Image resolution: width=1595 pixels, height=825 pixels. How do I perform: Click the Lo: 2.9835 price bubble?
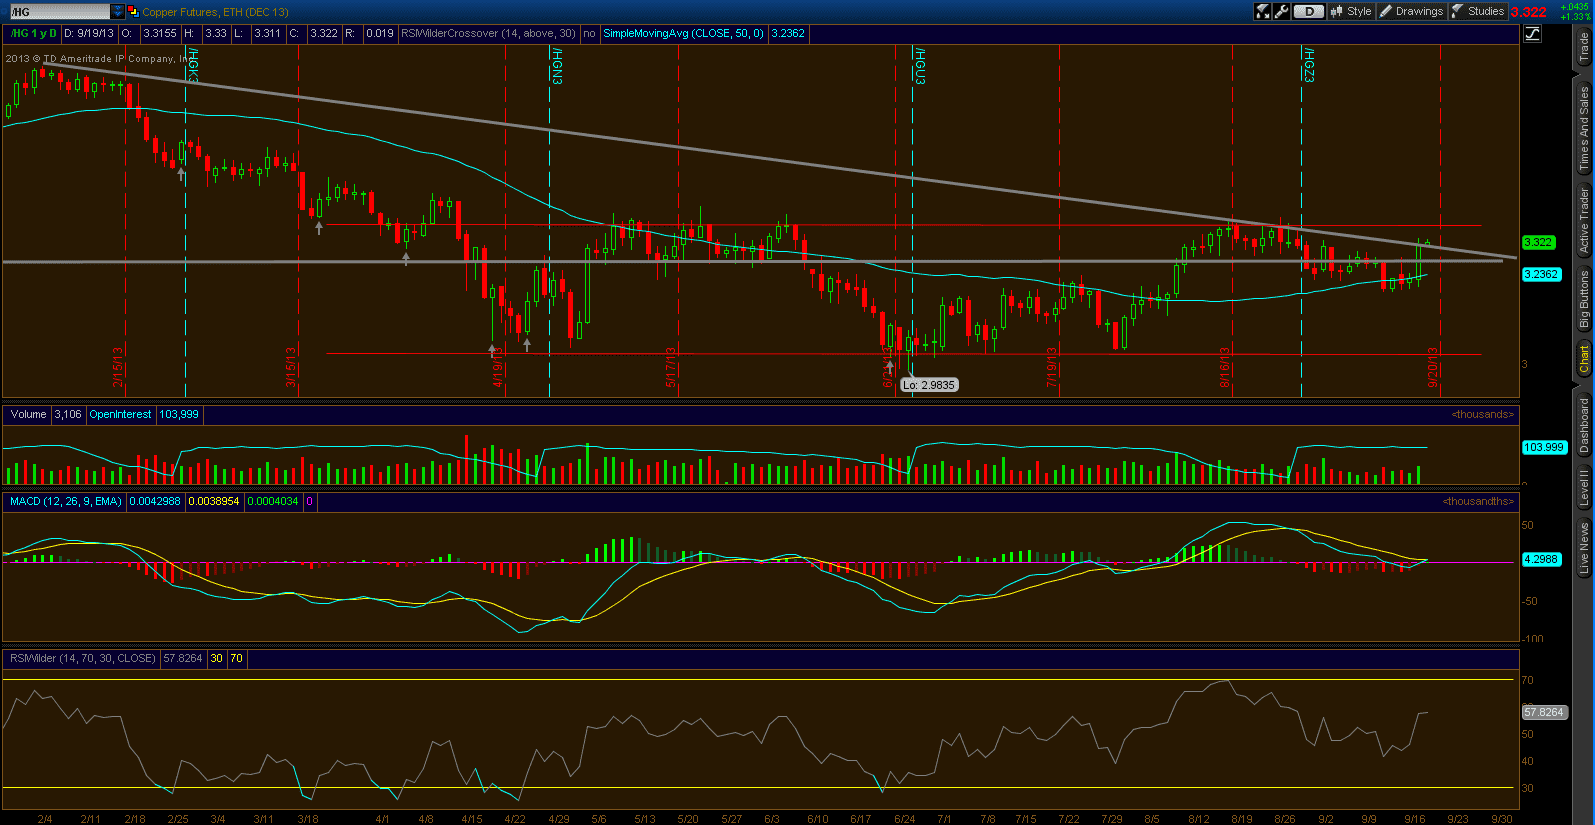click(x=929, y=385)
